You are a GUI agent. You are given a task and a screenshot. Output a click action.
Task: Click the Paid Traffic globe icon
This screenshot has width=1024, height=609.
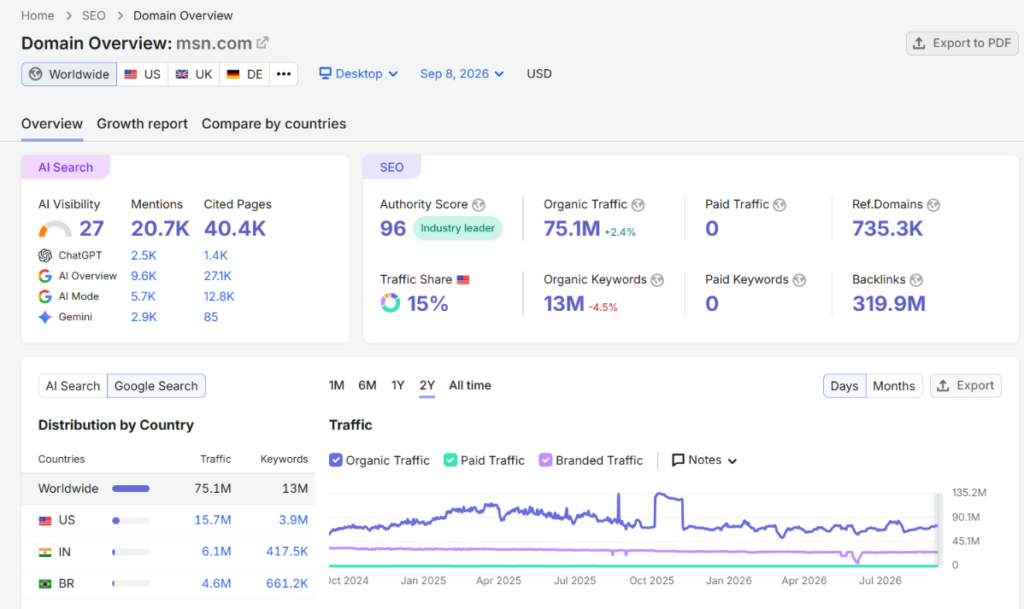pos(779,205)
